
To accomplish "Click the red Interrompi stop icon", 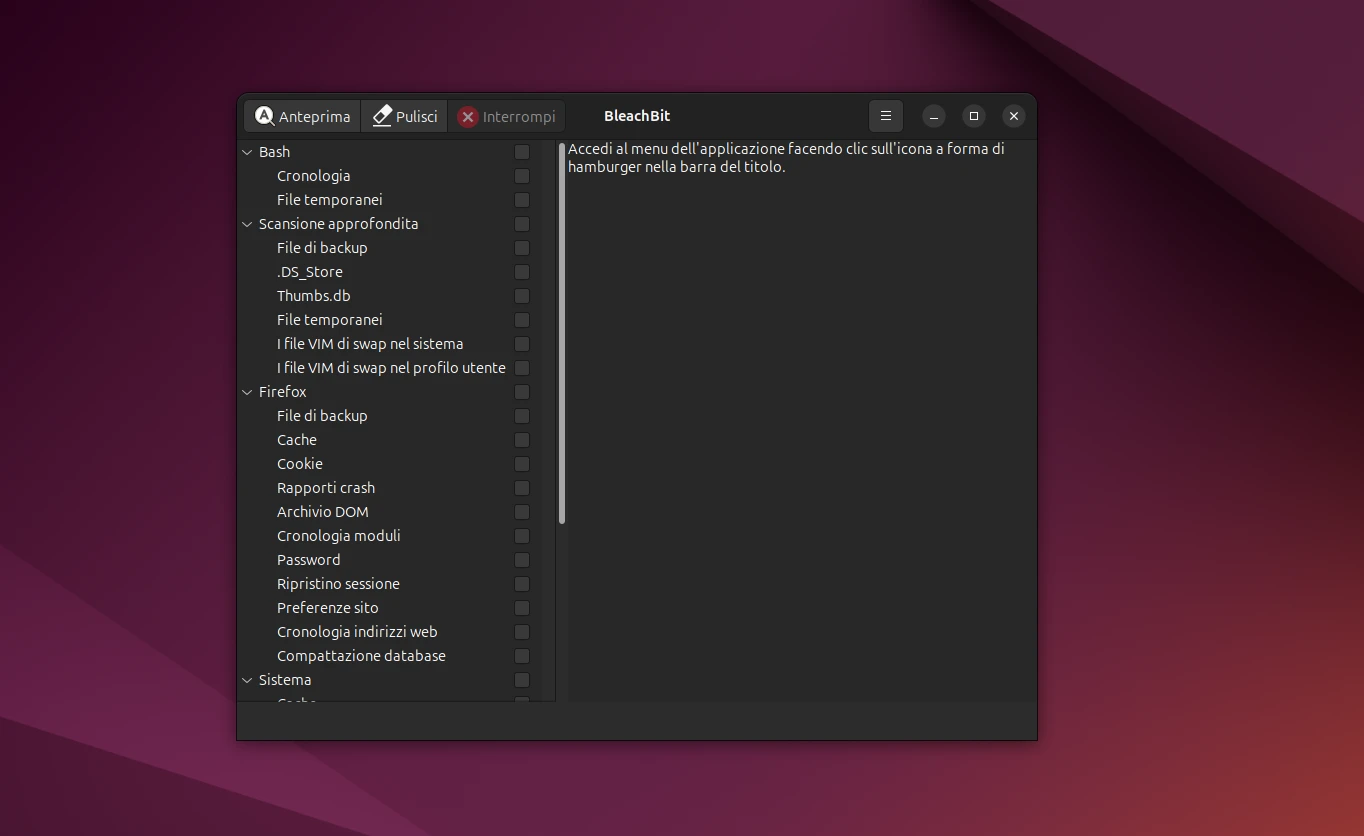I will point(468,117).
